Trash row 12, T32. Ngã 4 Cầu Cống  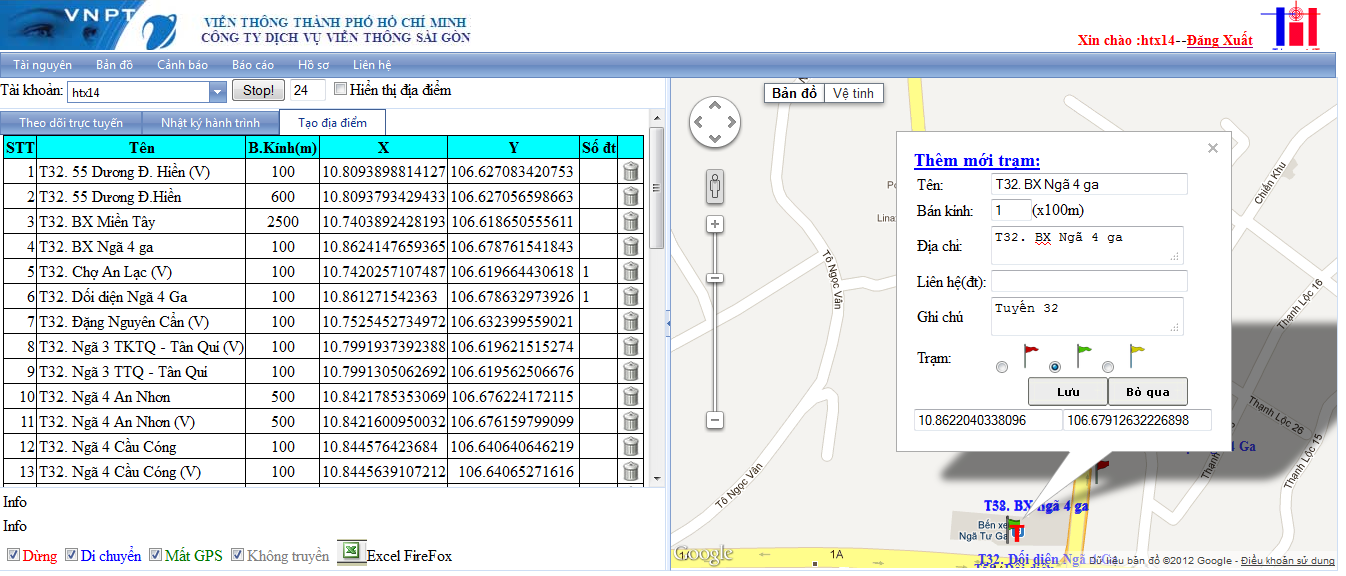(x=630, y=447)
